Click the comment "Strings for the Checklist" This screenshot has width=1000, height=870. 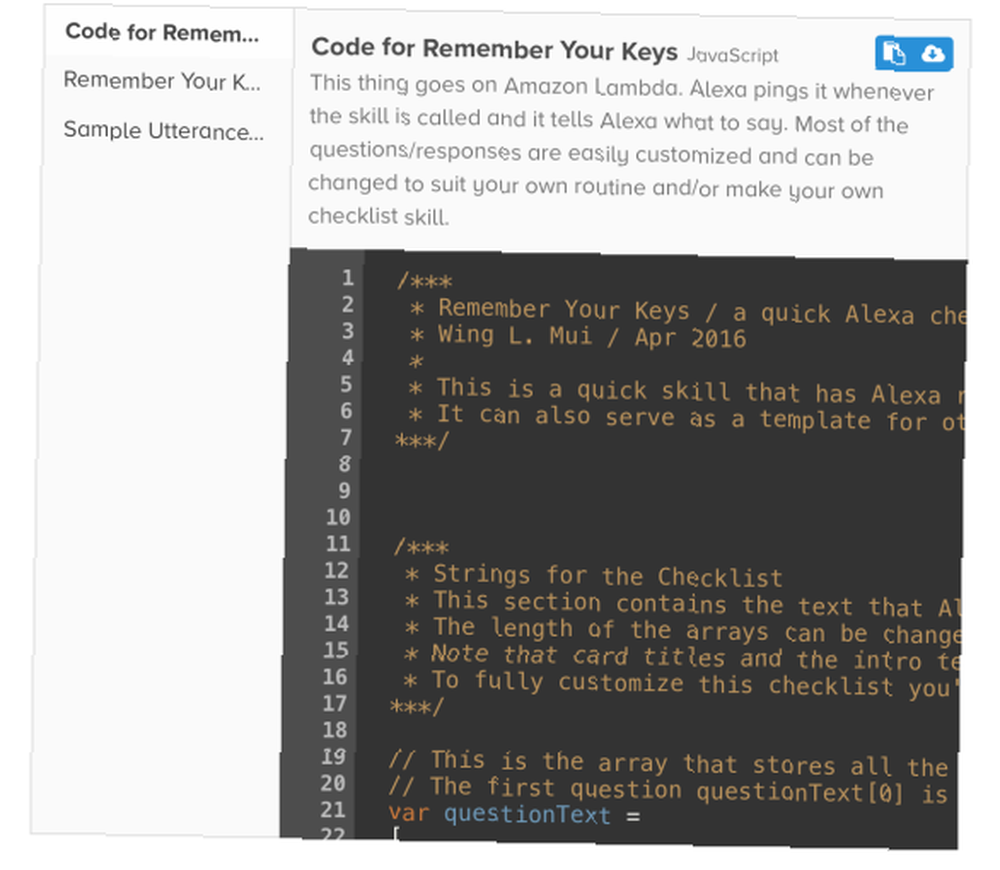(x=593, y=576)
